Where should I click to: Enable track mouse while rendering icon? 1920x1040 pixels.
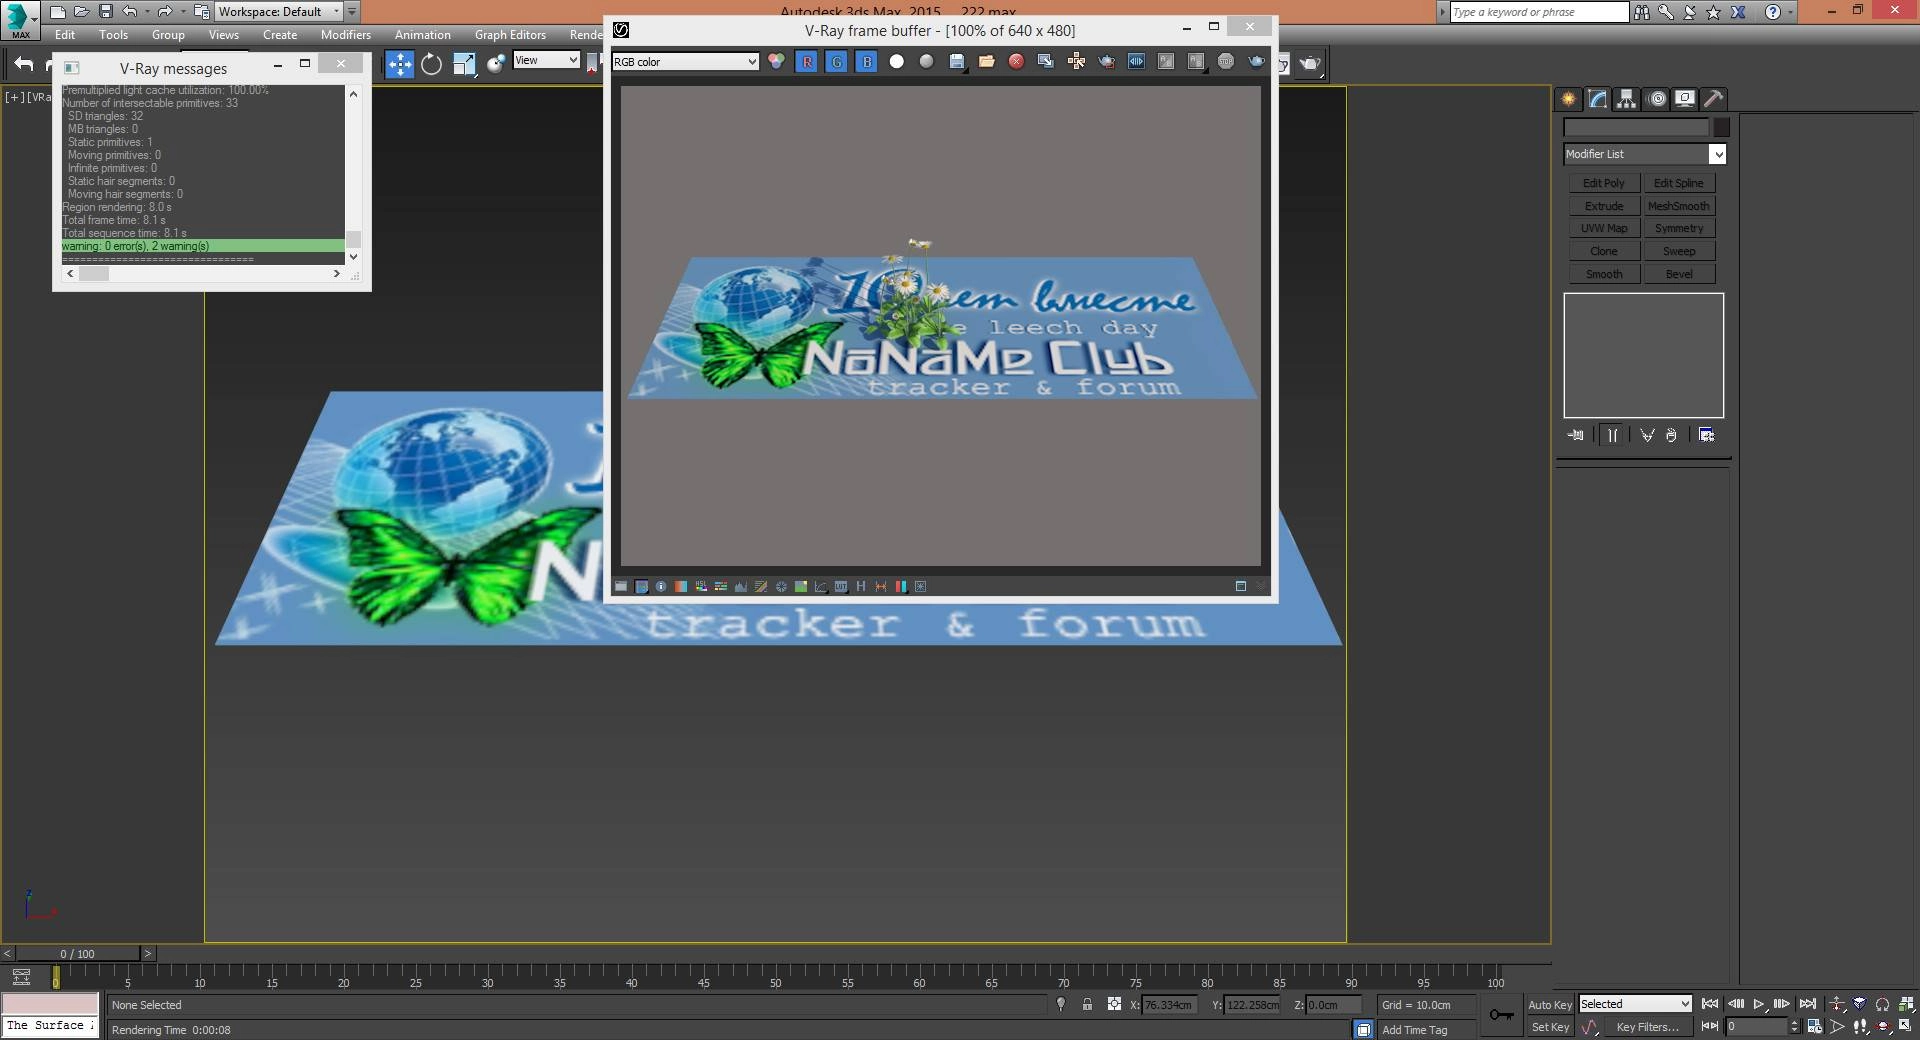[1076, 62]
